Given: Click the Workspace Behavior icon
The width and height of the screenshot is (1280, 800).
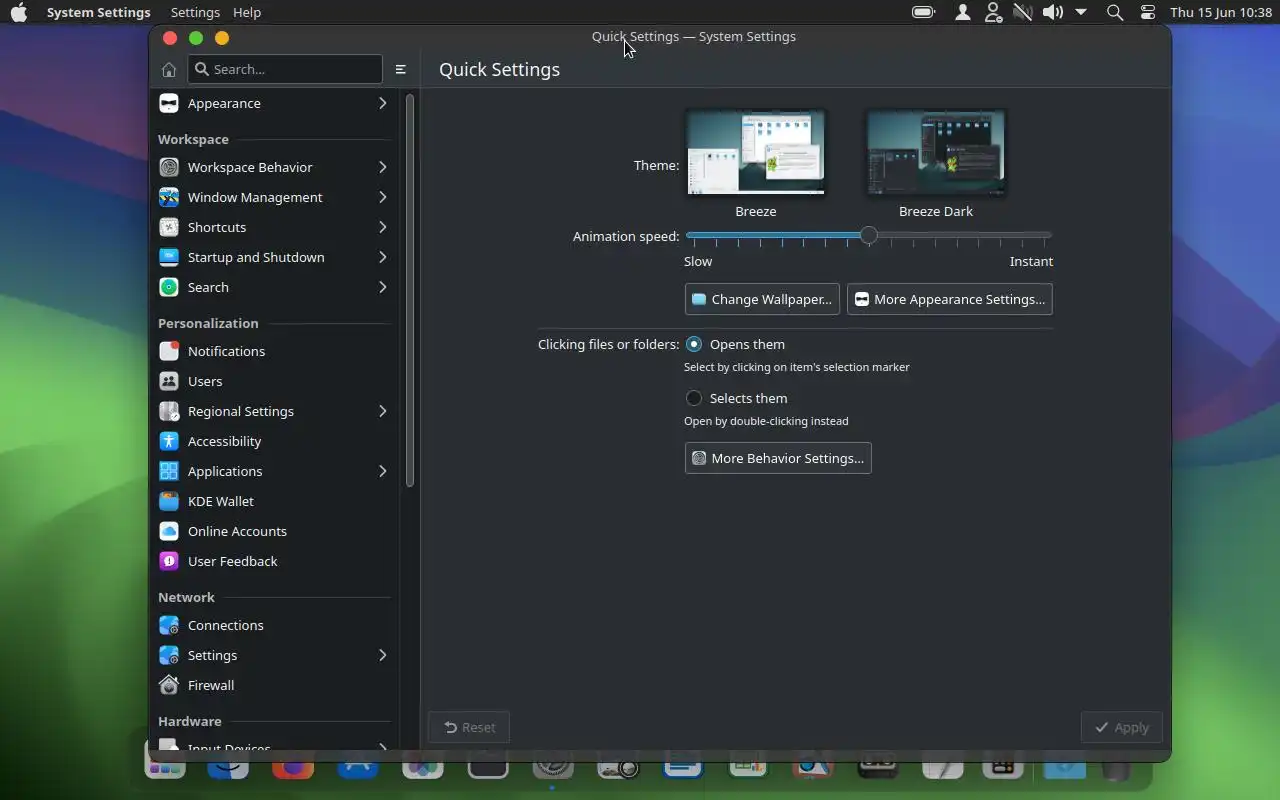Looking at the screenshot, I should tap(169, 167).
